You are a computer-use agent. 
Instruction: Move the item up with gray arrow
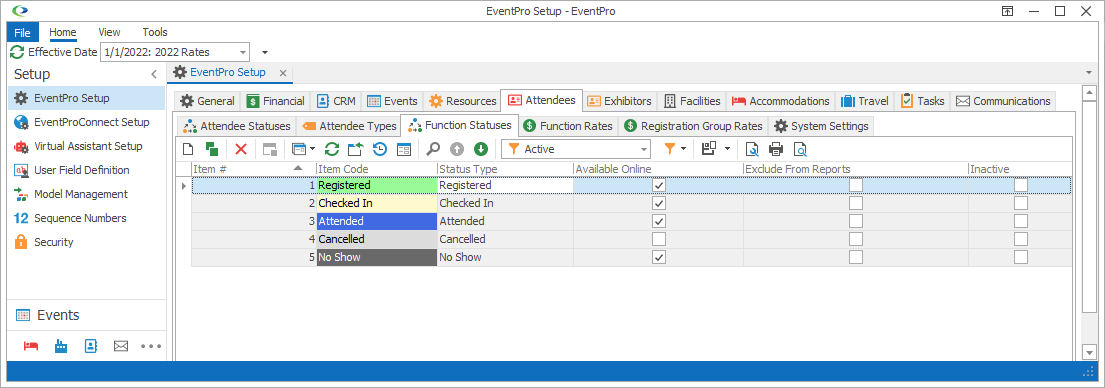tap(457, 149)
